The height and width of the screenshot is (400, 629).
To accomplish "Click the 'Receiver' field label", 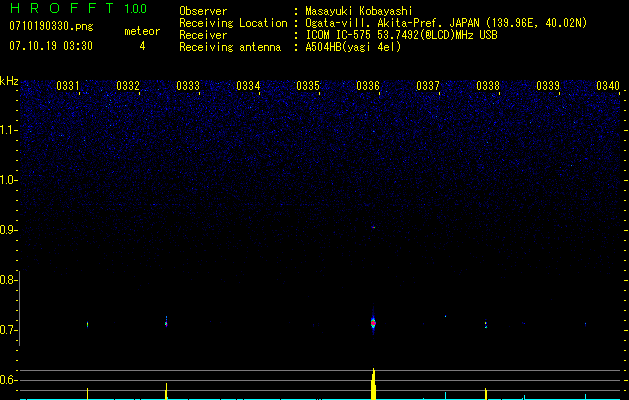I will [x=203, y=35].
